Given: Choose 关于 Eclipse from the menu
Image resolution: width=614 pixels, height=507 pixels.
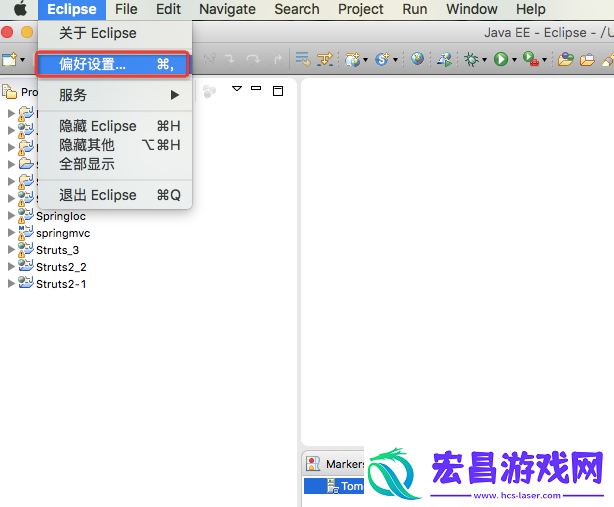Looking at the screenshot, I should (115, 33).
